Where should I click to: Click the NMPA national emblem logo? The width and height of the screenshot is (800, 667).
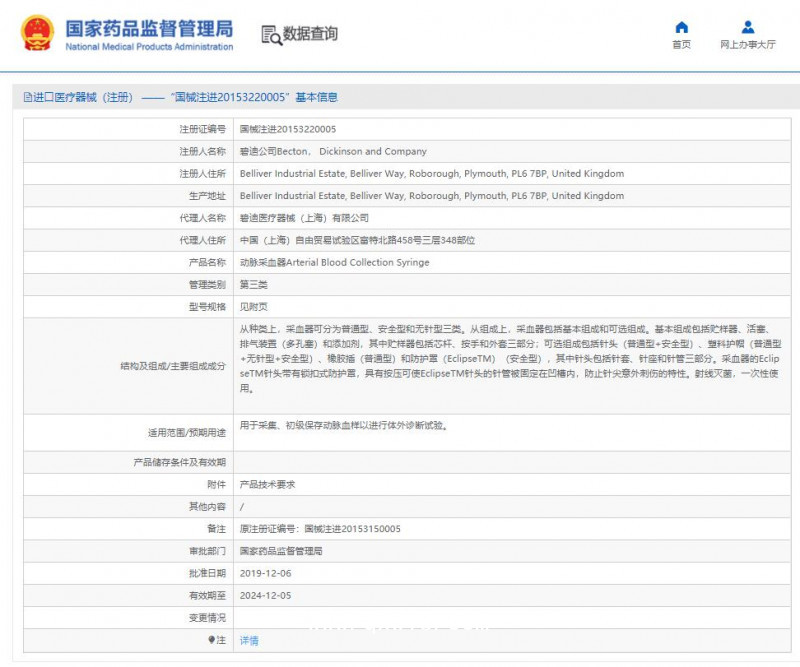click(36, 31)
